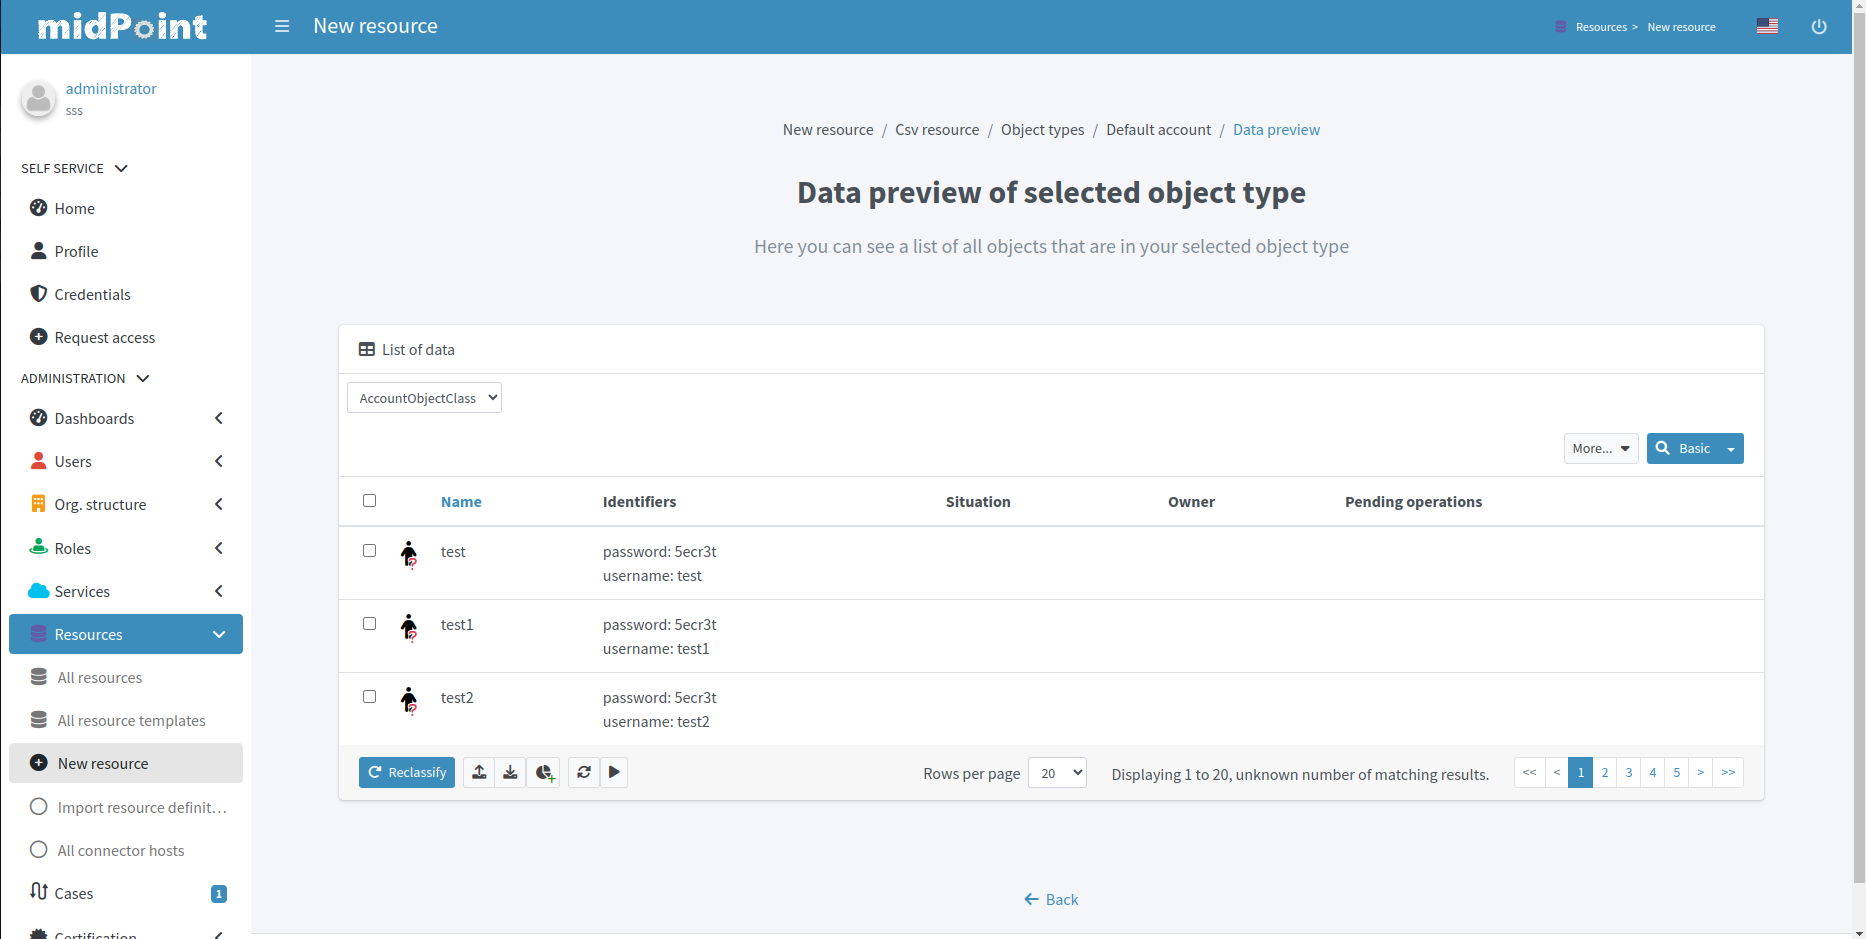Click the download export icon
This screenshot has height=939, width=1866.
[x=510, y=772]
